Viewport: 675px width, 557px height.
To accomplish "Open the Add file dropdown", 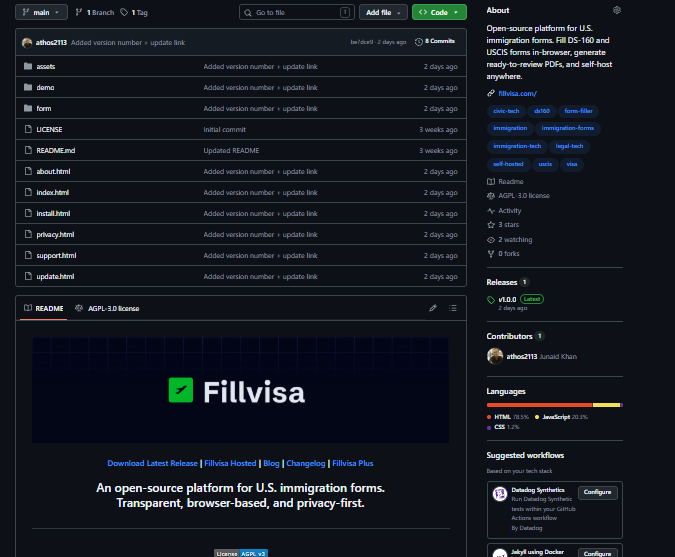I will (383, 12).
